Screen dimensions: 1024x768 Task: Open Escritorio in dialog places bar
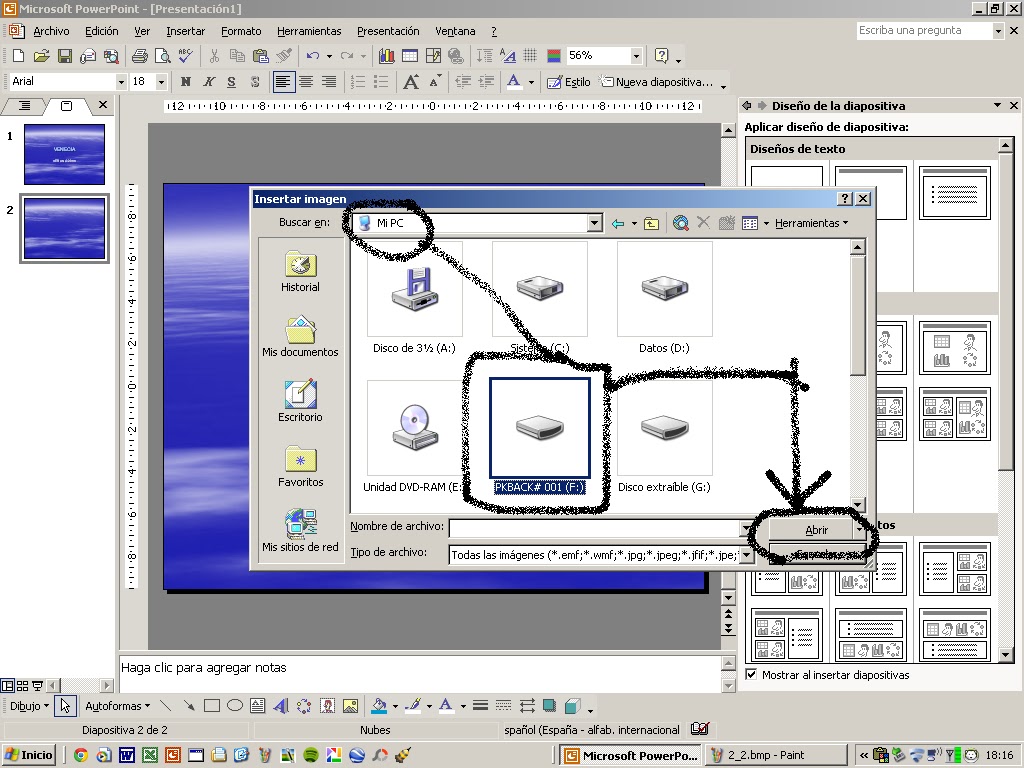(x=300, y=402)
